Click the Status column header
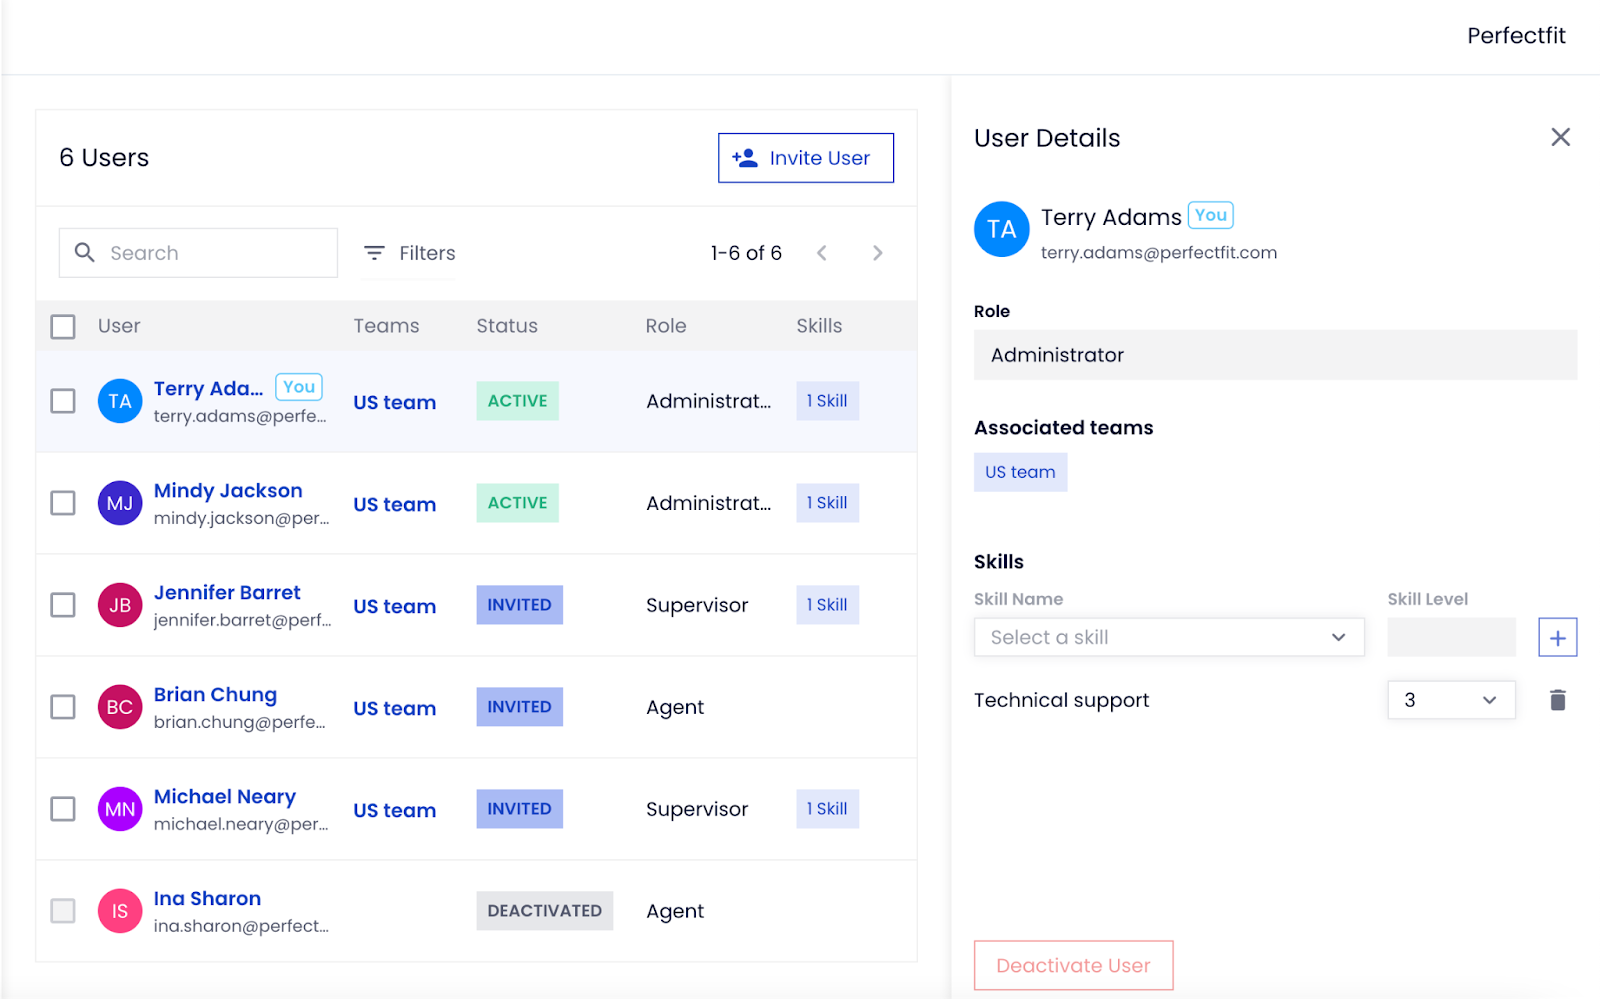1600x999 pixels. click(x=507, y=326)
